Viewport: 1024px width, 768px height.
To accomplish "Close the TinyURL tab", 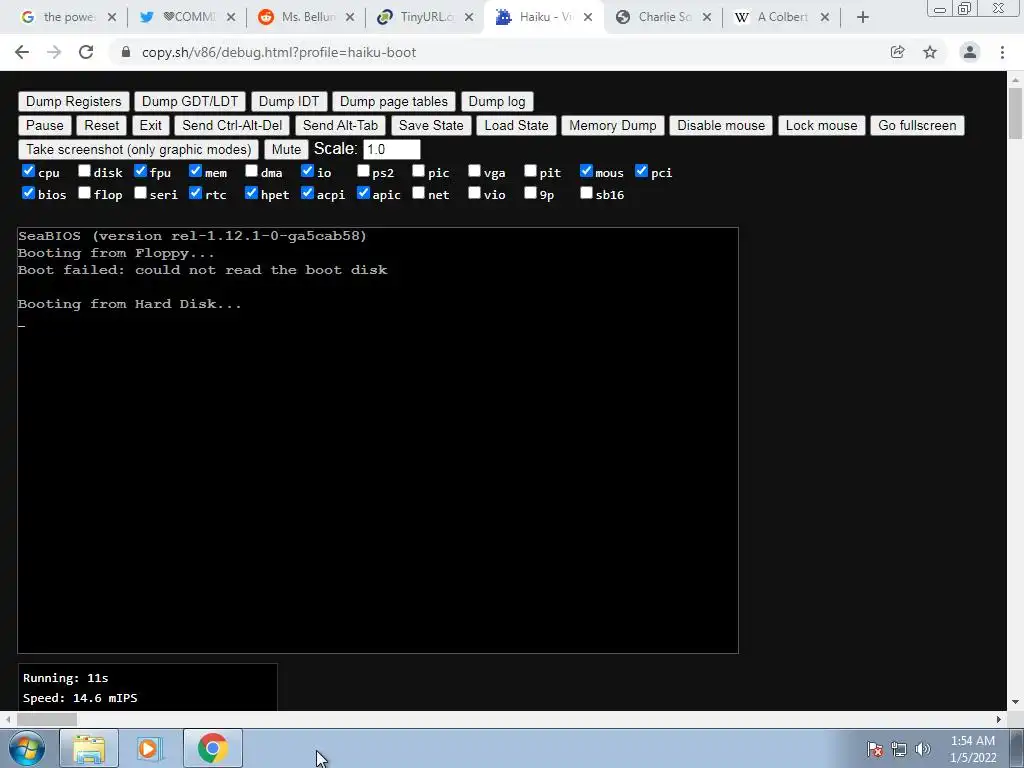I will point(469,18).
